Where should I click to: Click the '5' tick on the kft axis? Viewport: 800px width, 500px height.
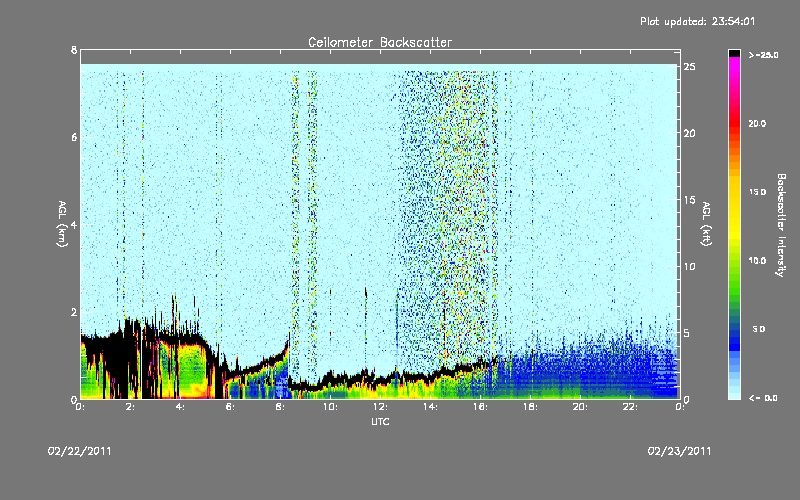(687, 333)
